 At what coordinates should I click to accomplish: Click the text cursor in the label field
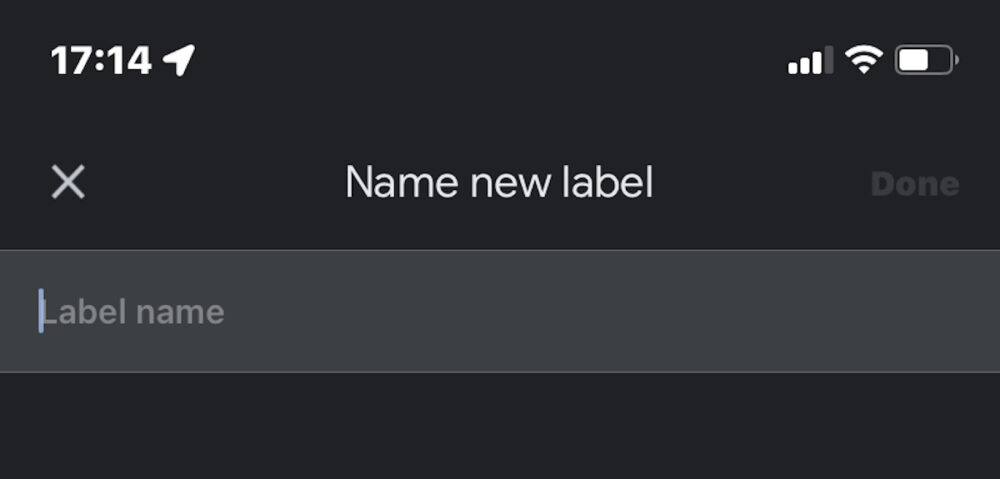click(41, 311)
